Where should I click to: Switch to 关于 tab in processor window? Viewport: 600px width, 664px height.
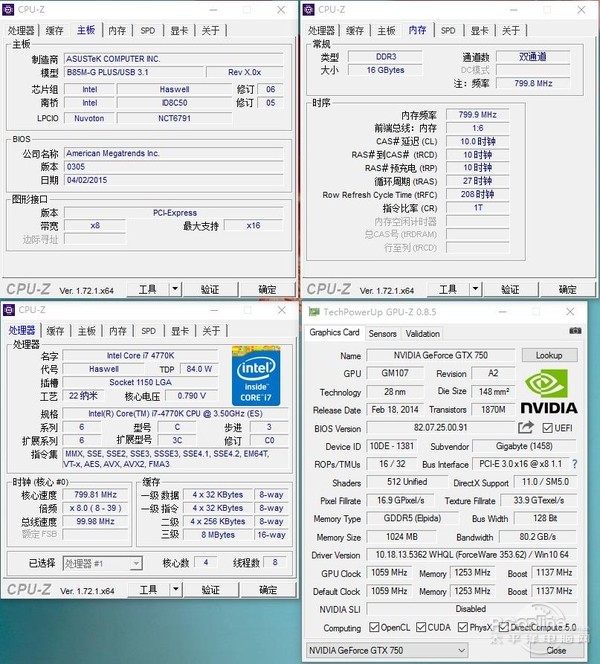click(x=211, y=331)
